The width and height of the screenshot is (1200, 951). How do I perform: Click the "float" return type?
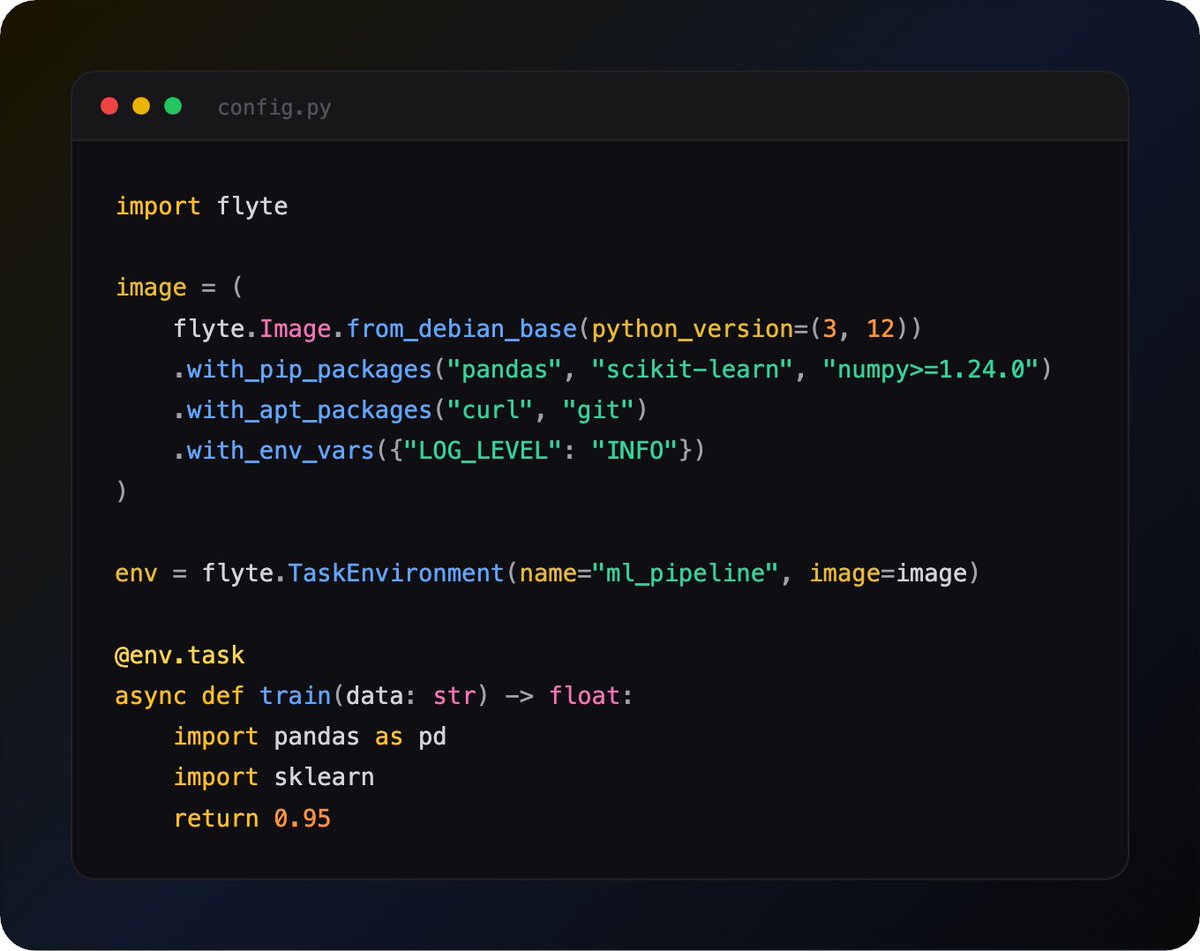[x=584, y=695]
